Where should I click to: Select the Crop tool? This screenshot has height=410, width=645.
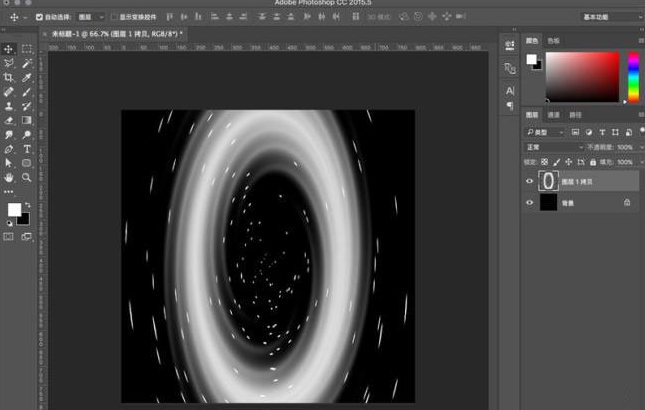point(9,77)
